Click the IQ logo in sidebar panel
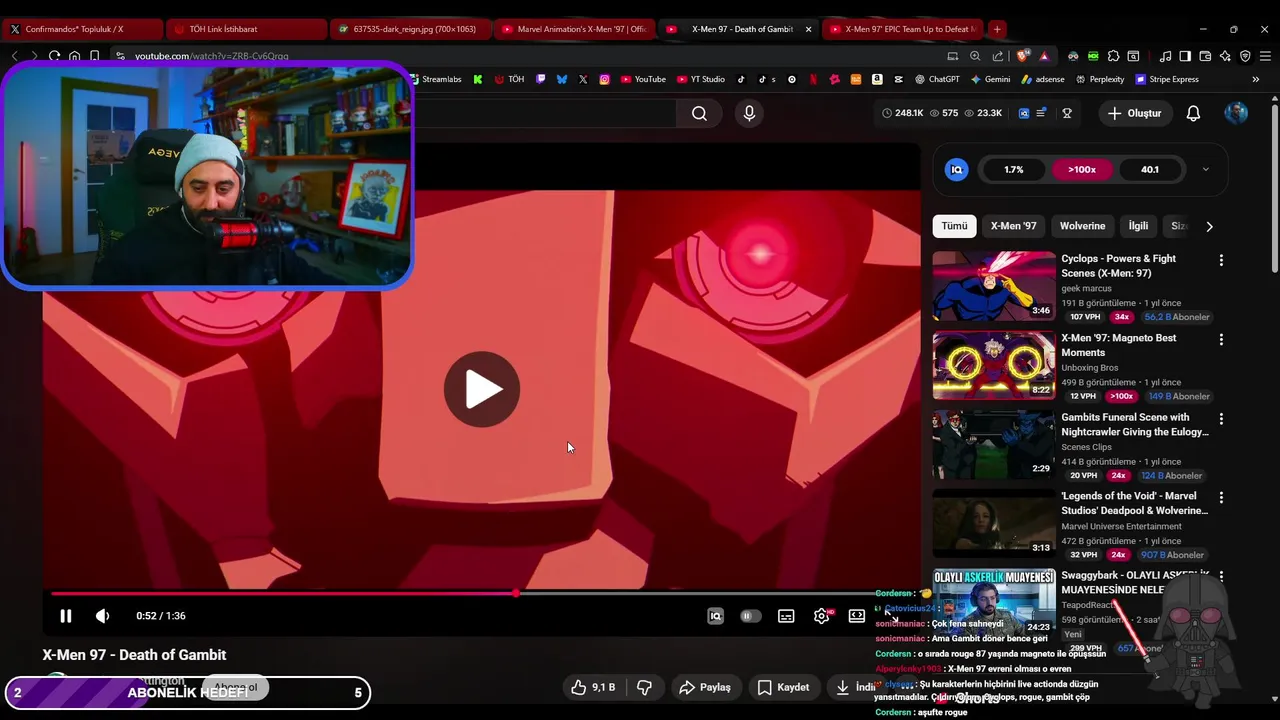Viewport: 1280px width, 720px height. click(956, 169)
